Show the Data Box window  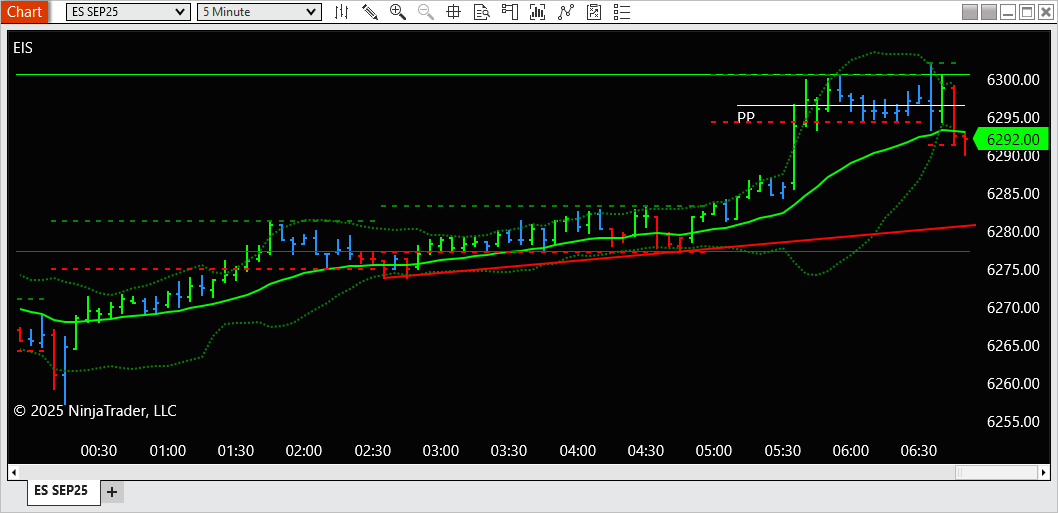481,11
